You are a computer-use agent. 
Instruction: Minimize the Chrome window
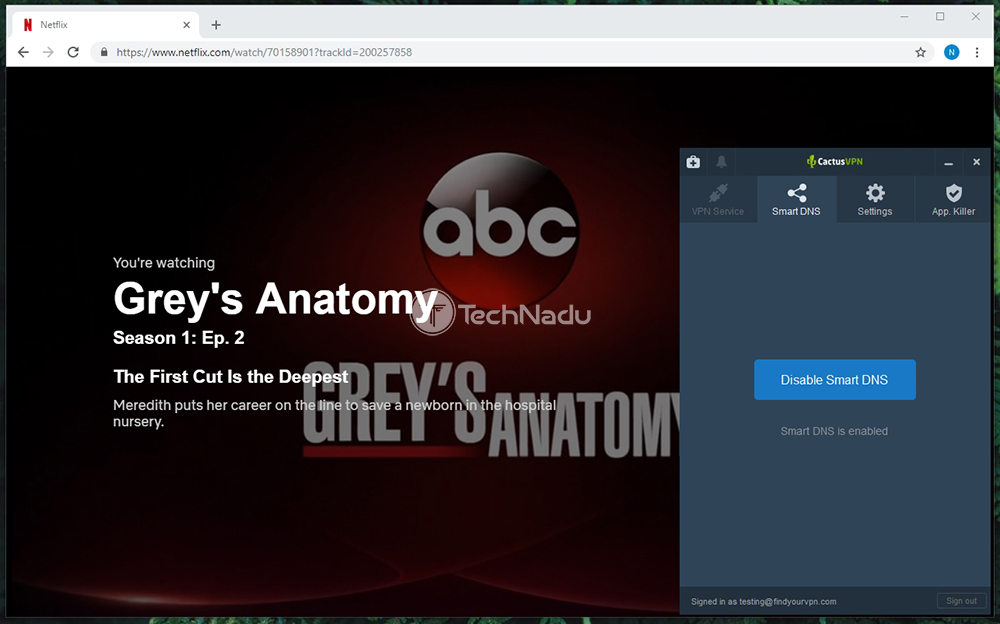click(x=904, y=17)
